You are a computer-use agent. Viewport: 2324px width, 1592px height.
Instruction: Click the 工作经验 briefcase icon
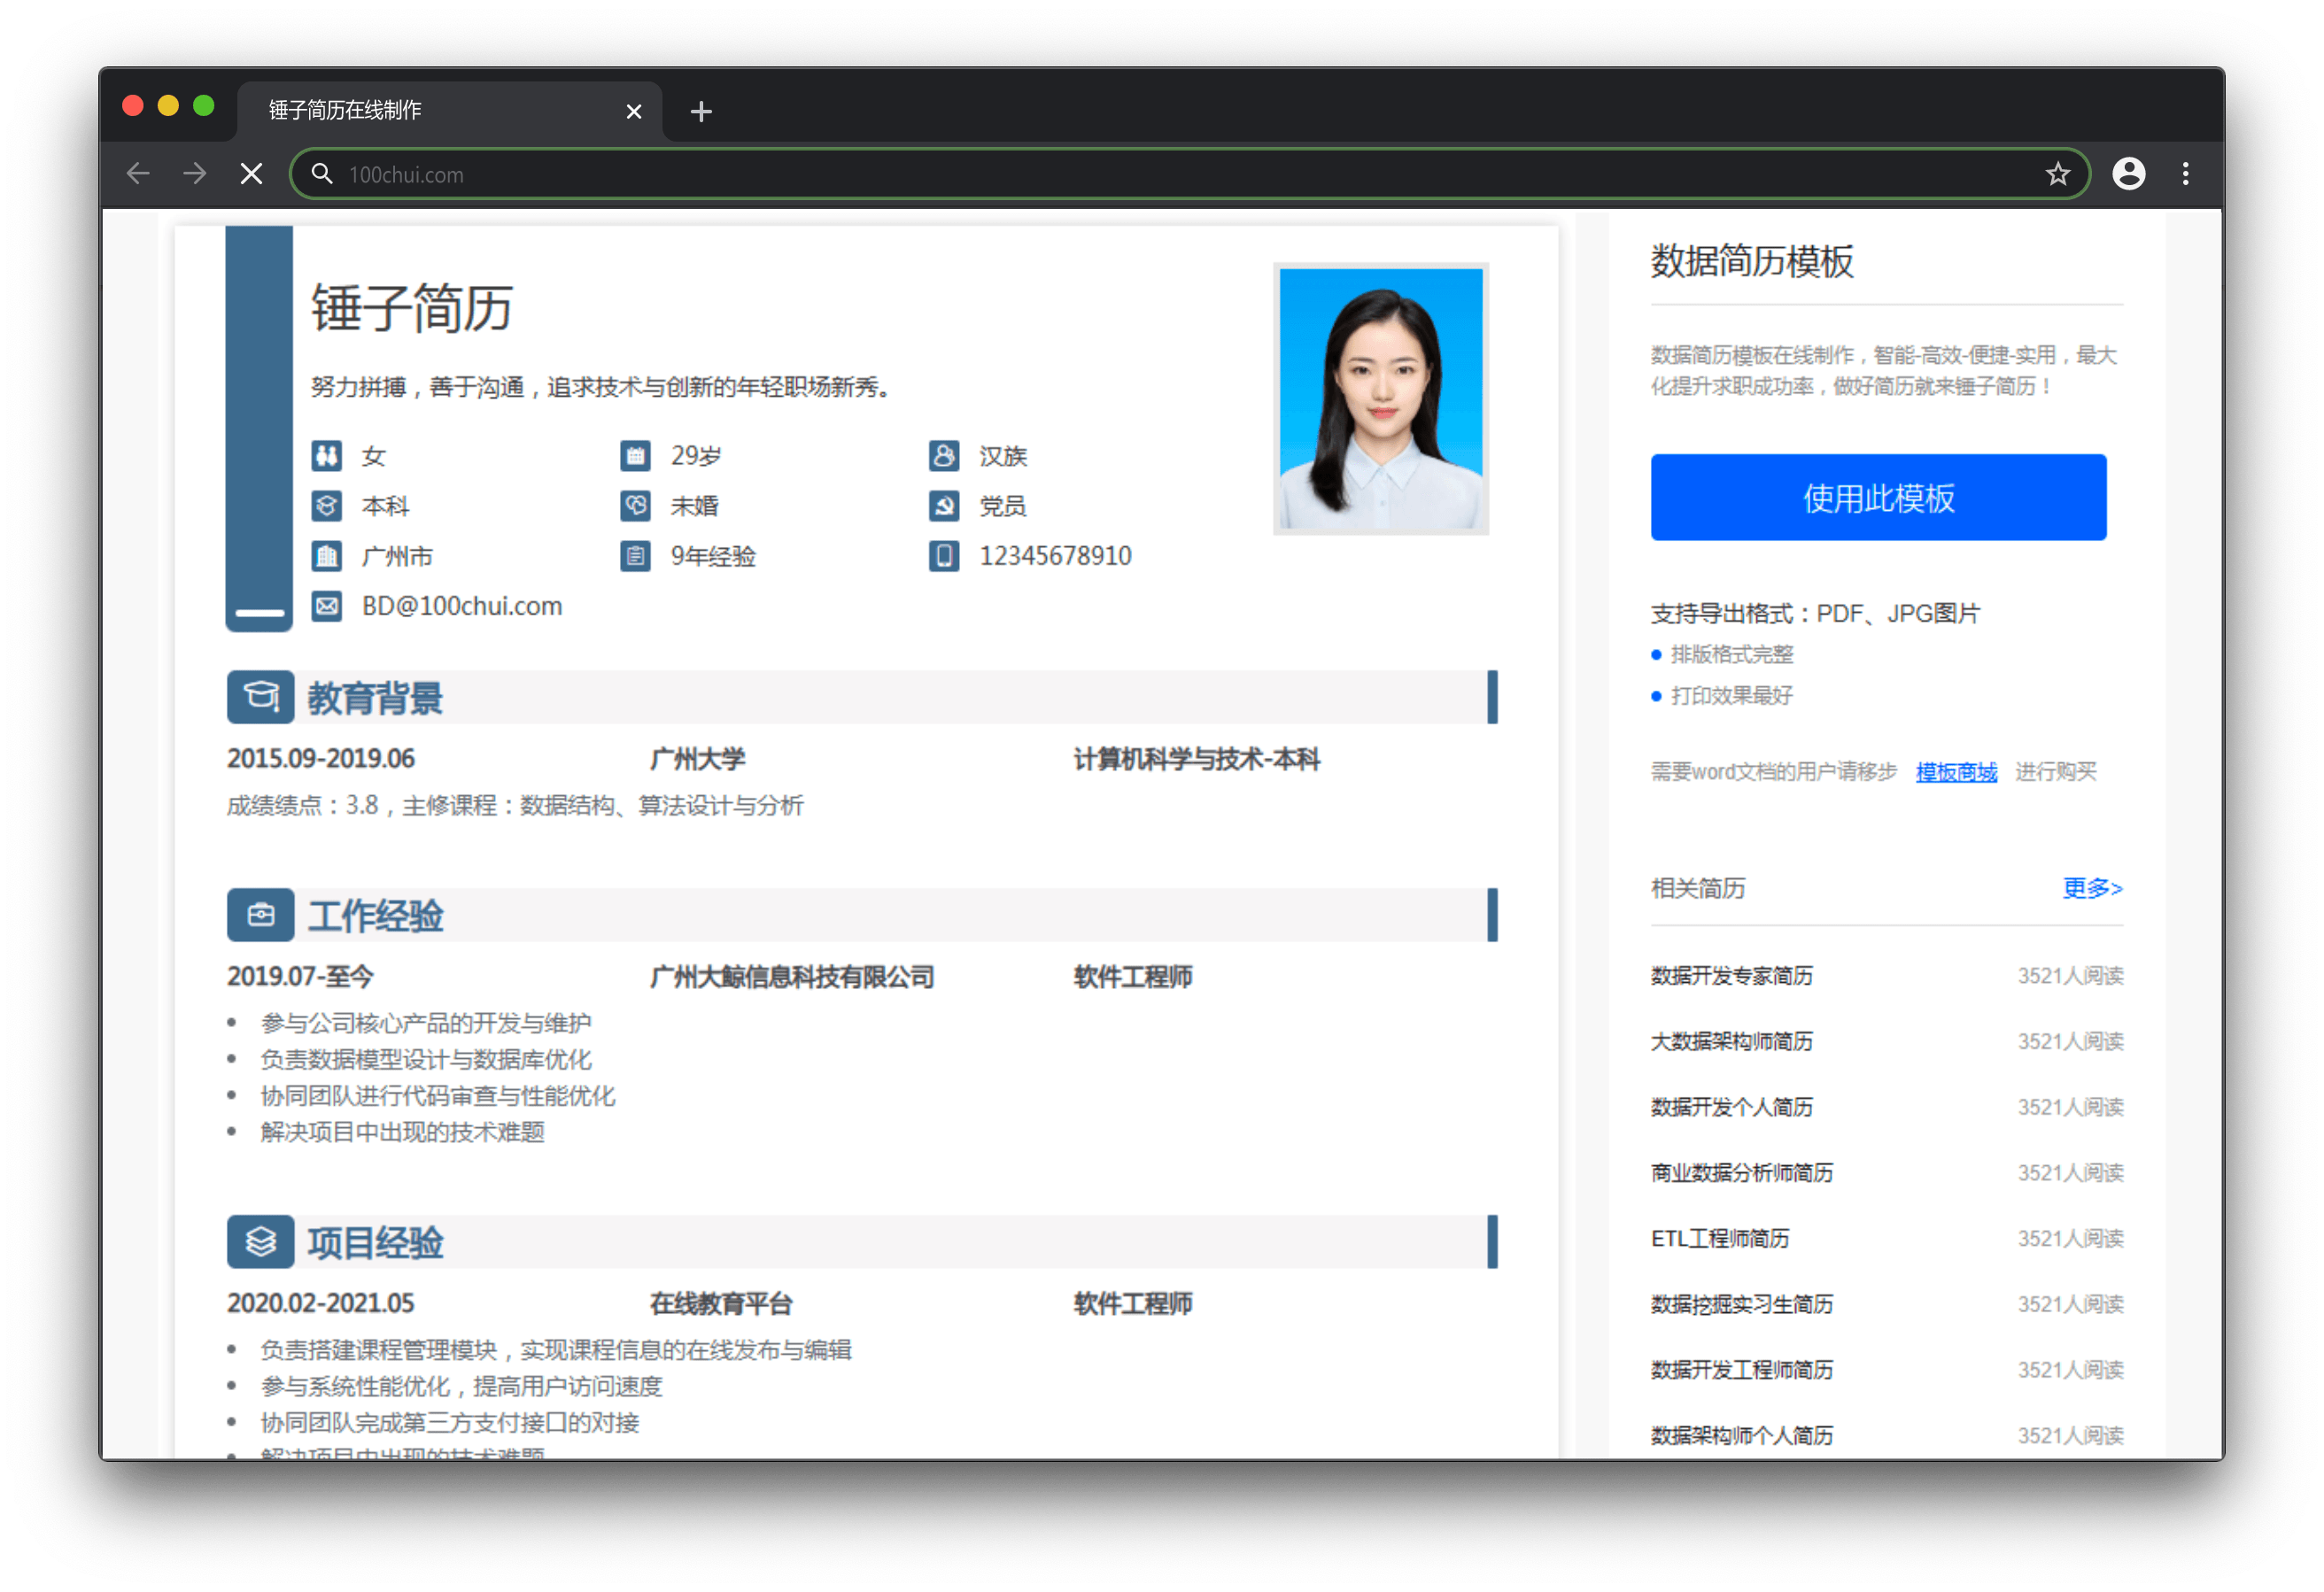pyautogui.click(x=260, y=915)
